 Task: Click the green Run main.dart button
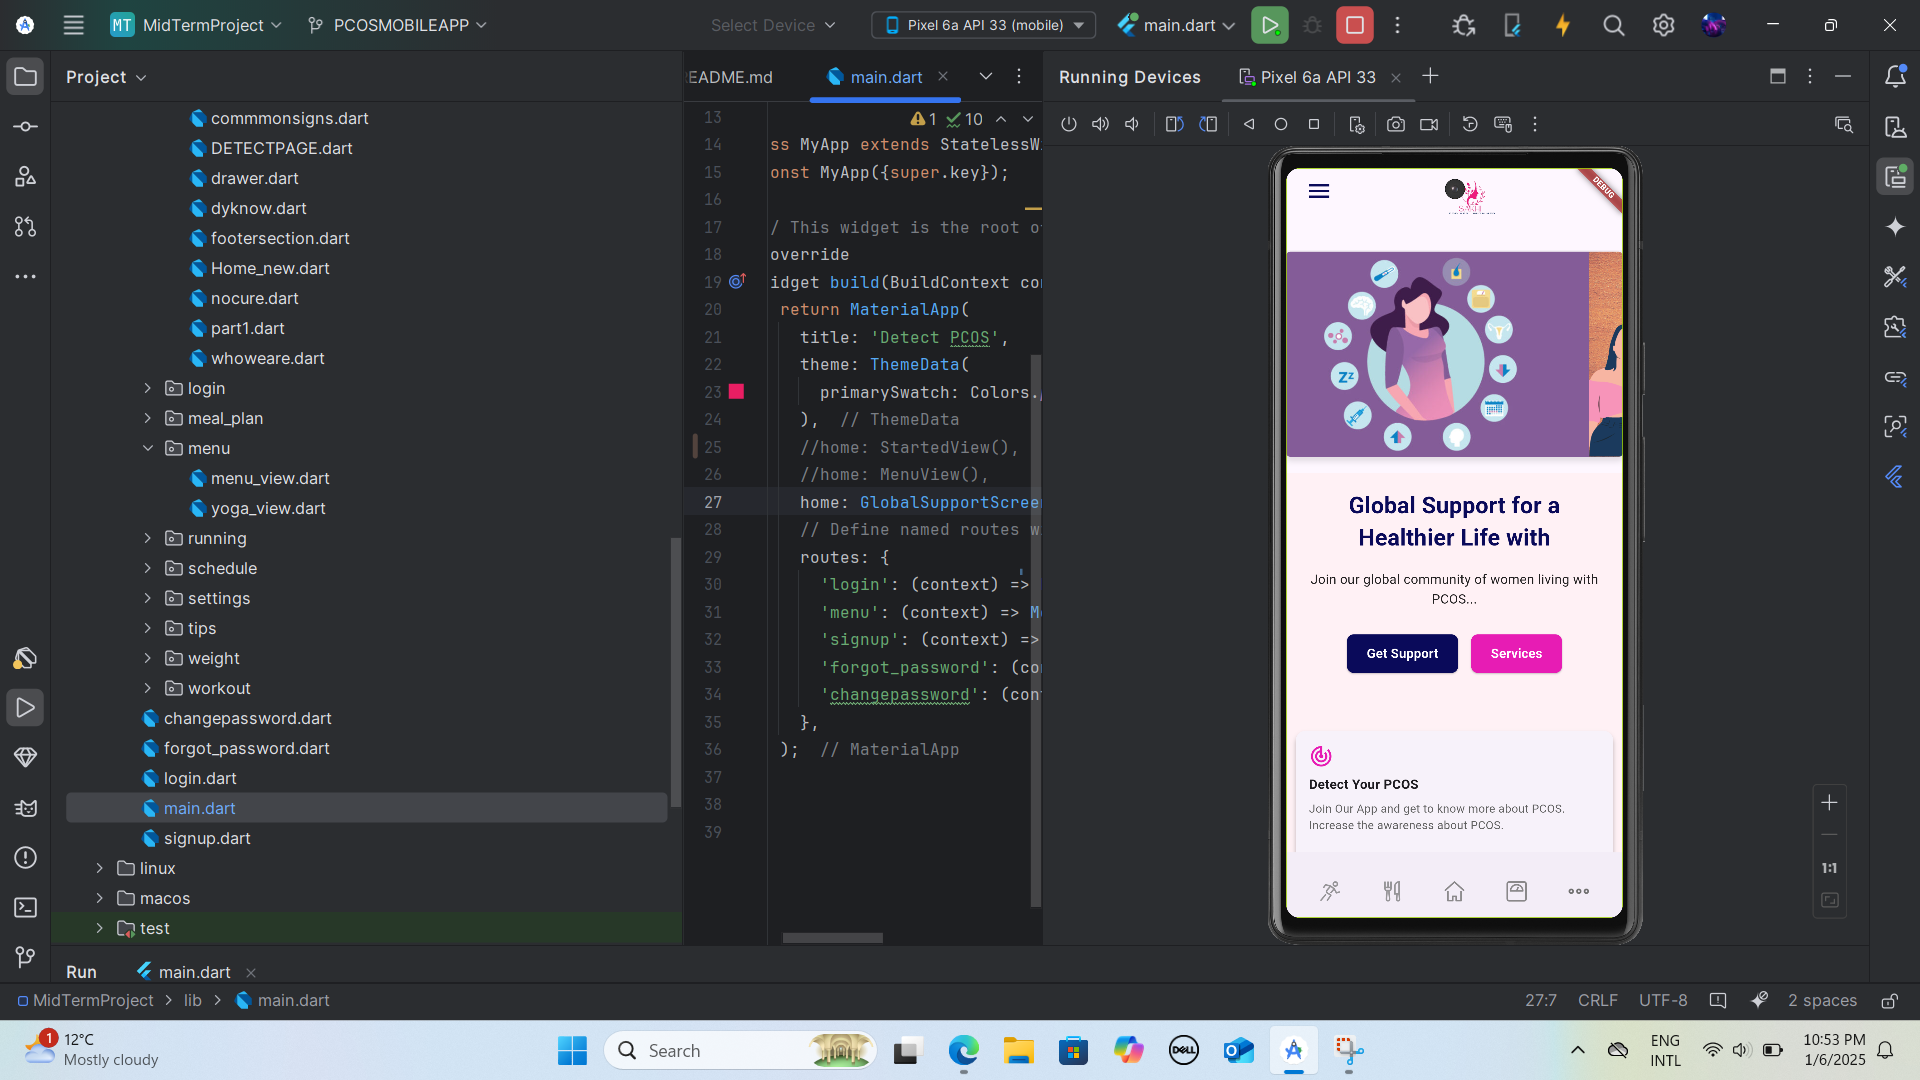1269,25
